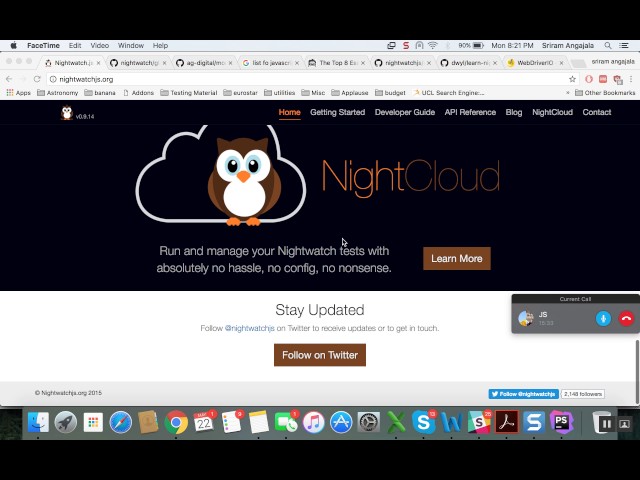Open Skype from the Dock
This screenshot has height=480, width=640.
[424, 422]
